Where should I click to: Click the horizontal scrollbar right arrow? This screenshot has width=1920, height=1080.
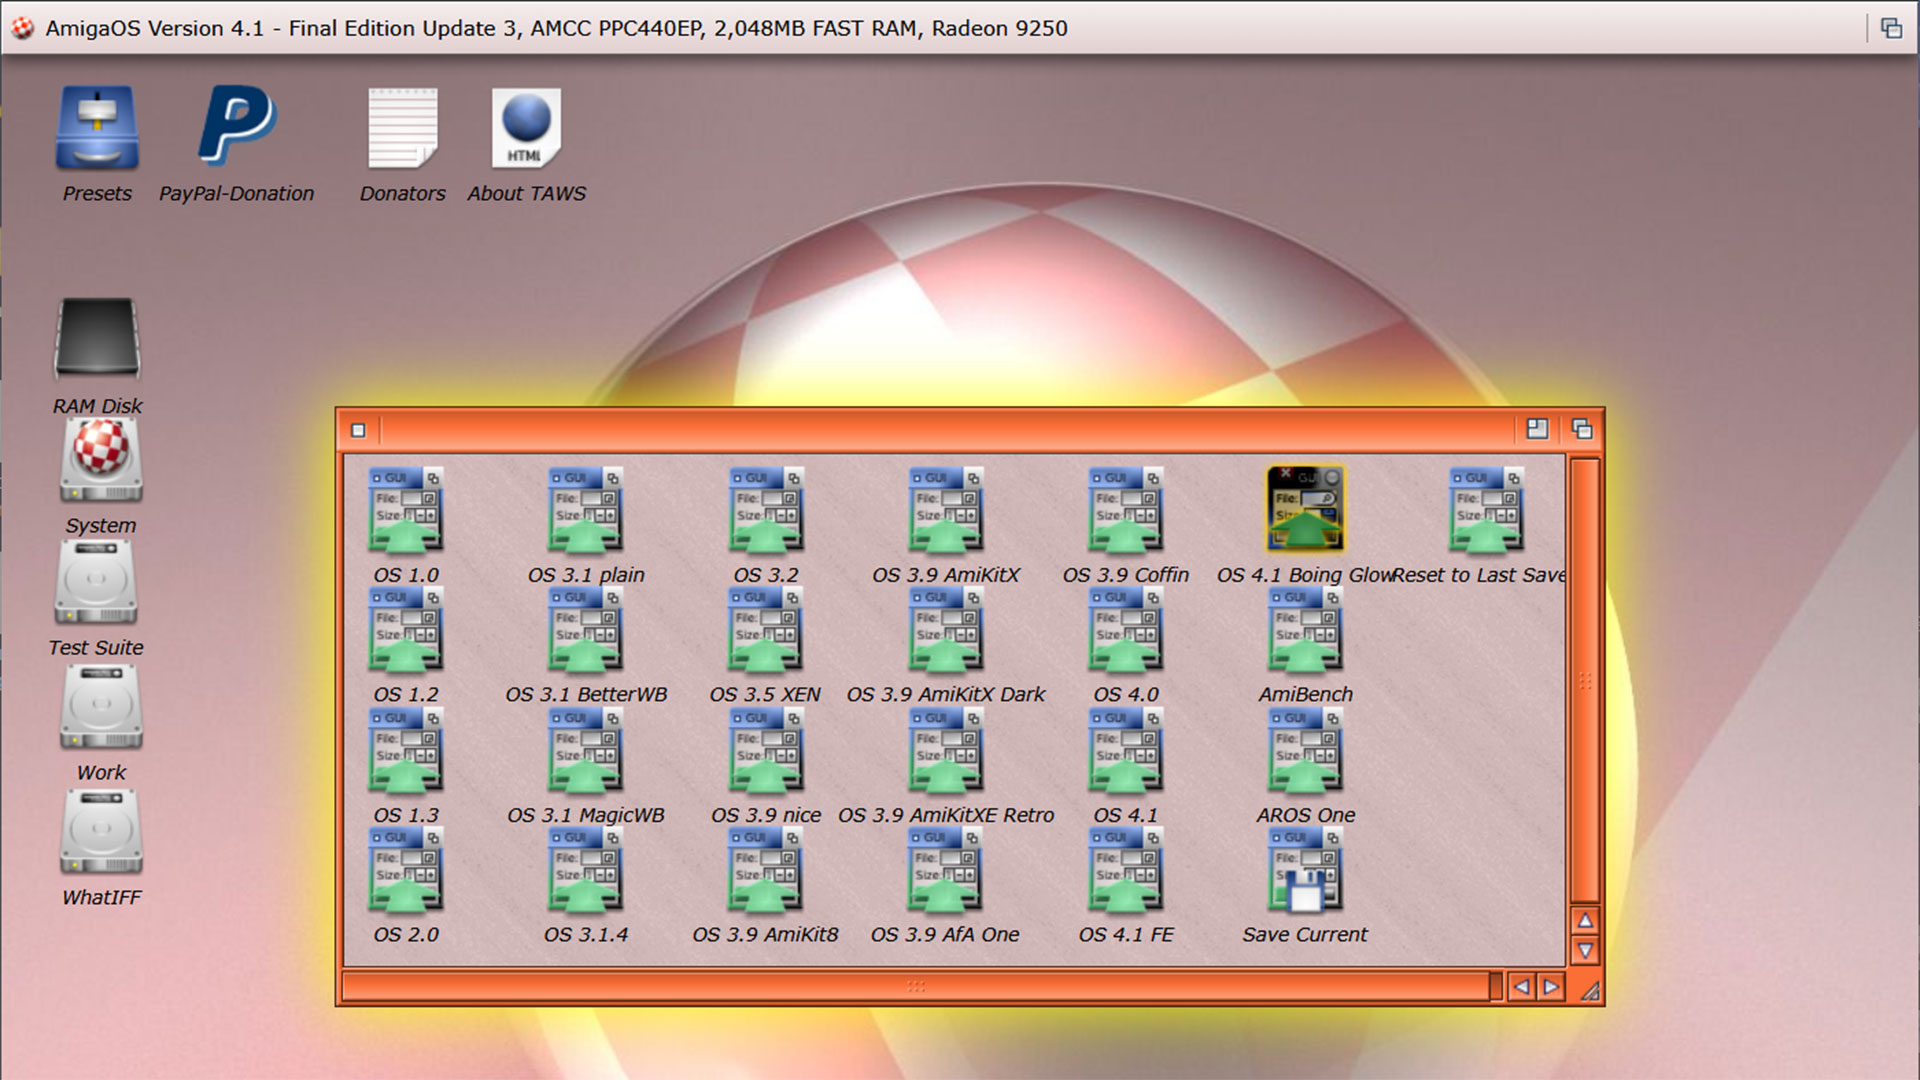[1549, 986]
